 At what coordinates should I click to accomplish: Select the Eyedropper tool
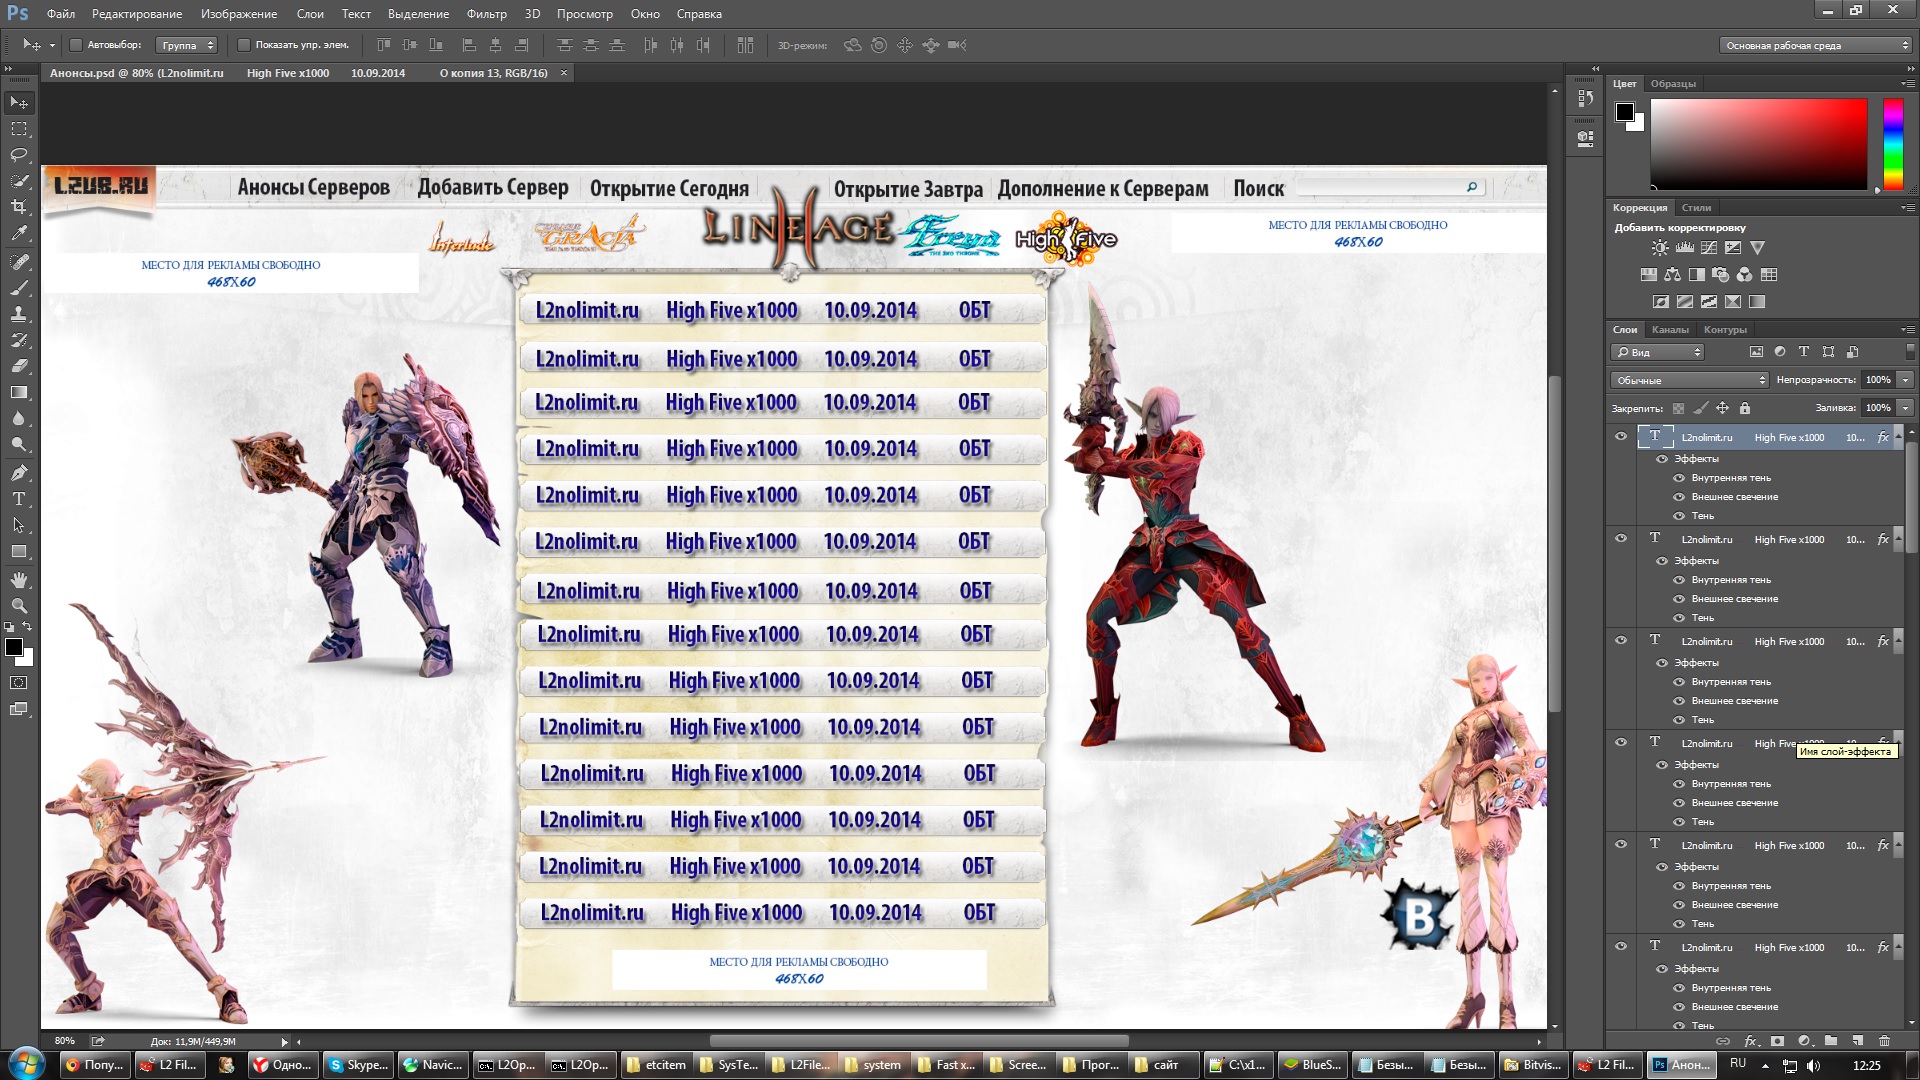tap(19, 233)
